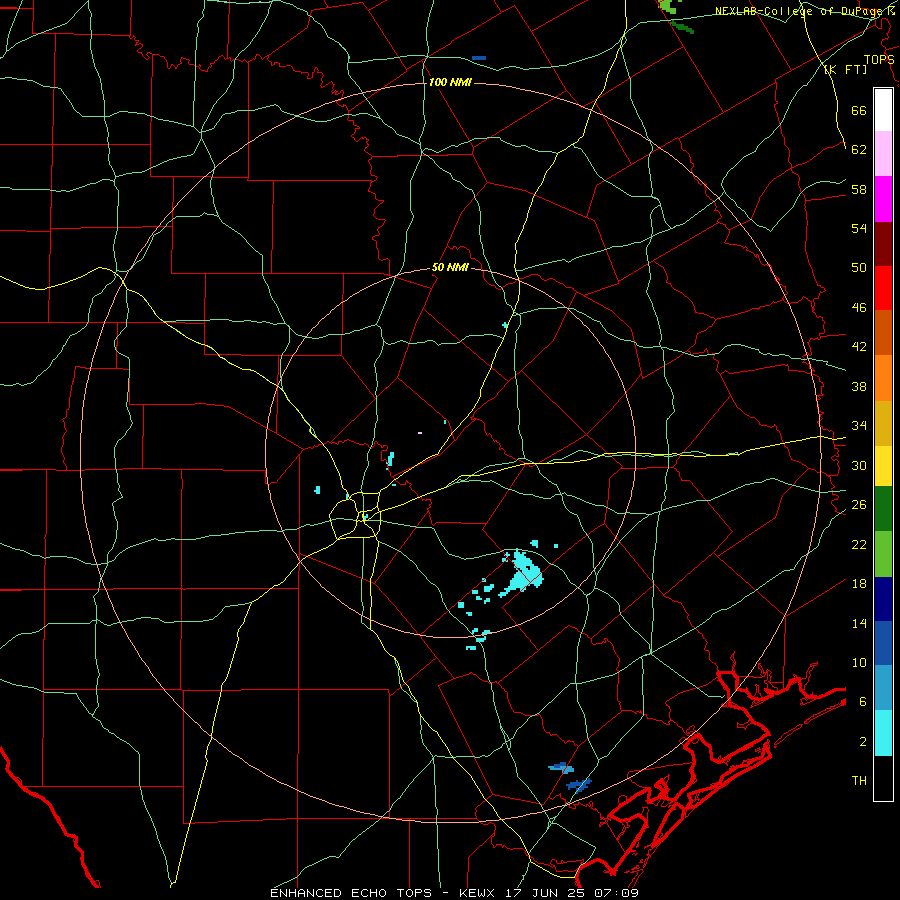Click the 38 value on the legend
The image size is (900, 900).
[x=859, y=386]
